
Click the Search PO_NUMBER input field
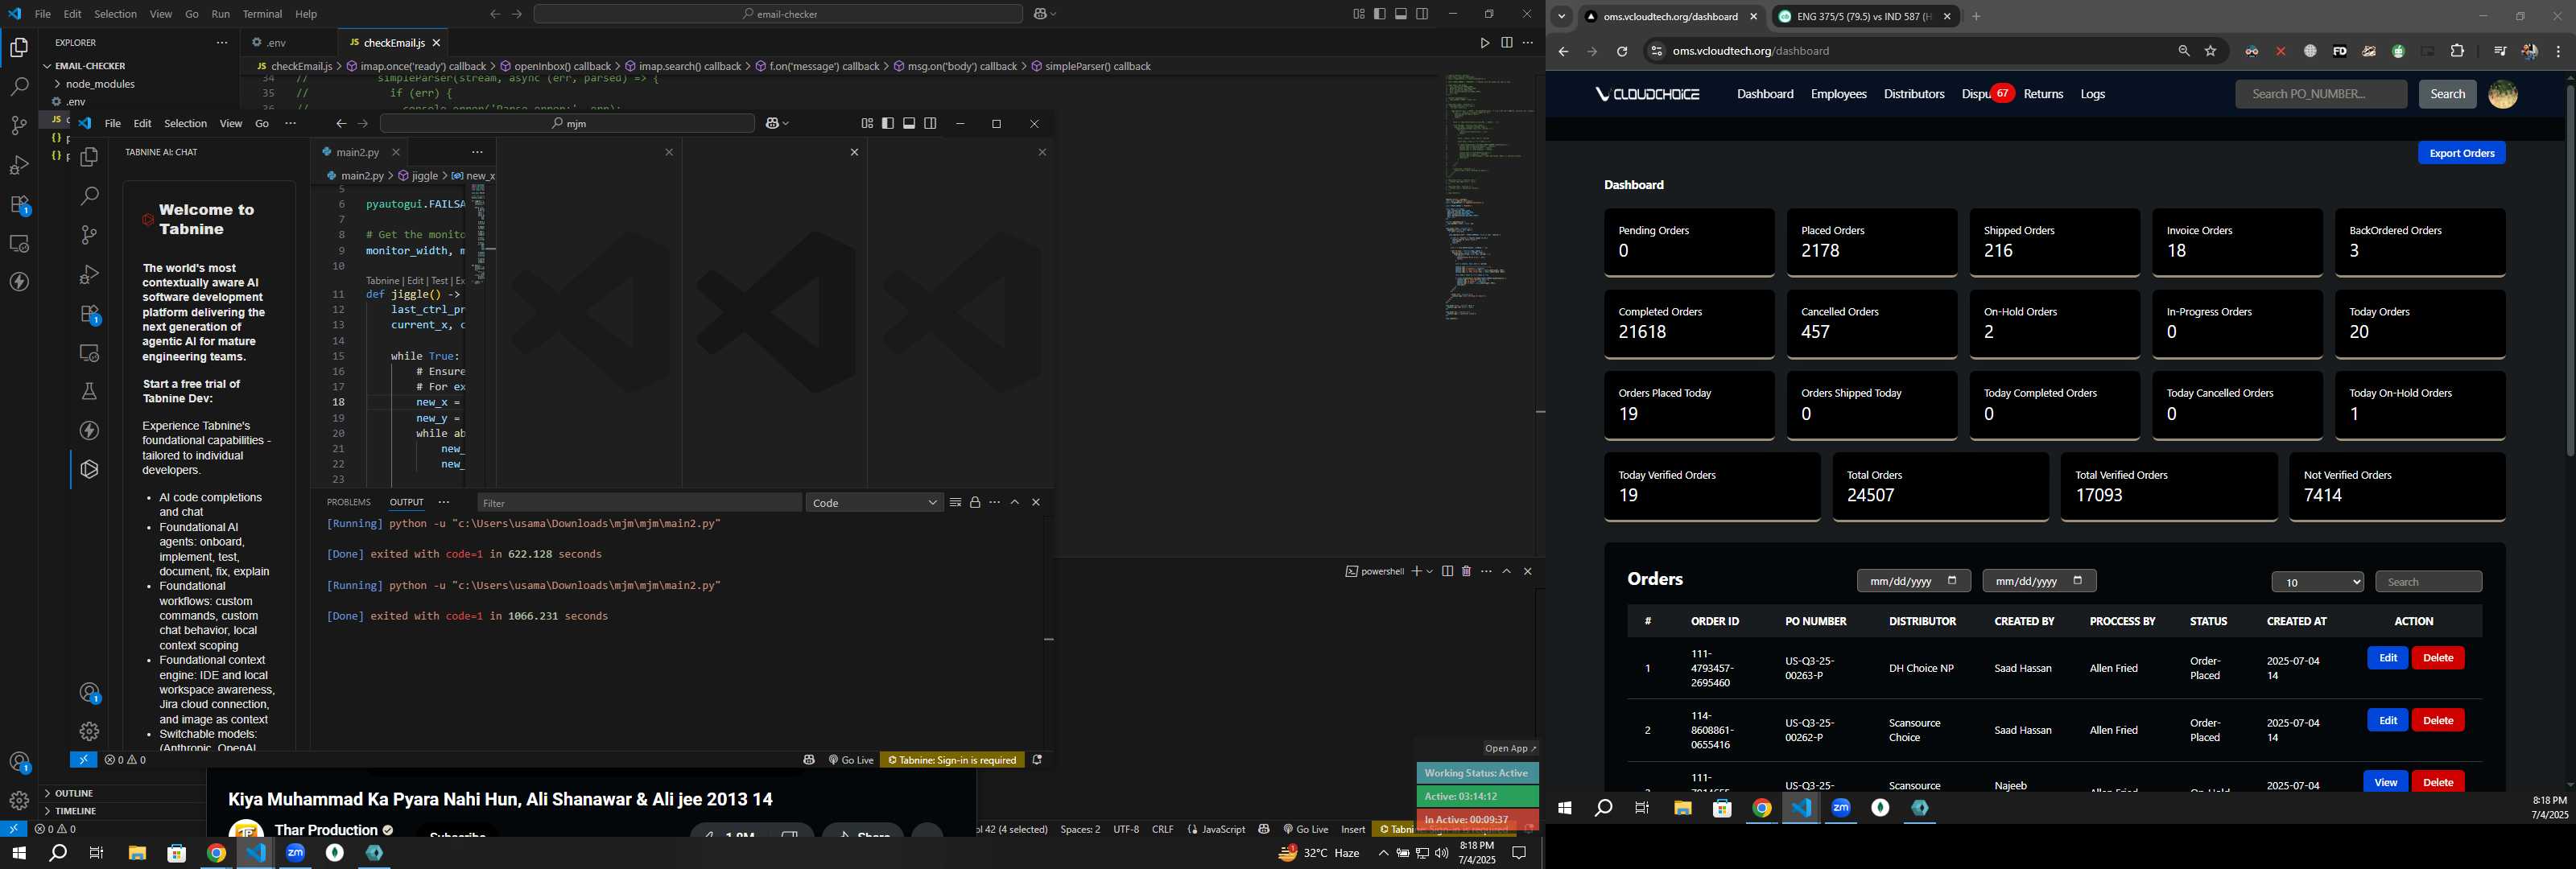coord(2321,94)
